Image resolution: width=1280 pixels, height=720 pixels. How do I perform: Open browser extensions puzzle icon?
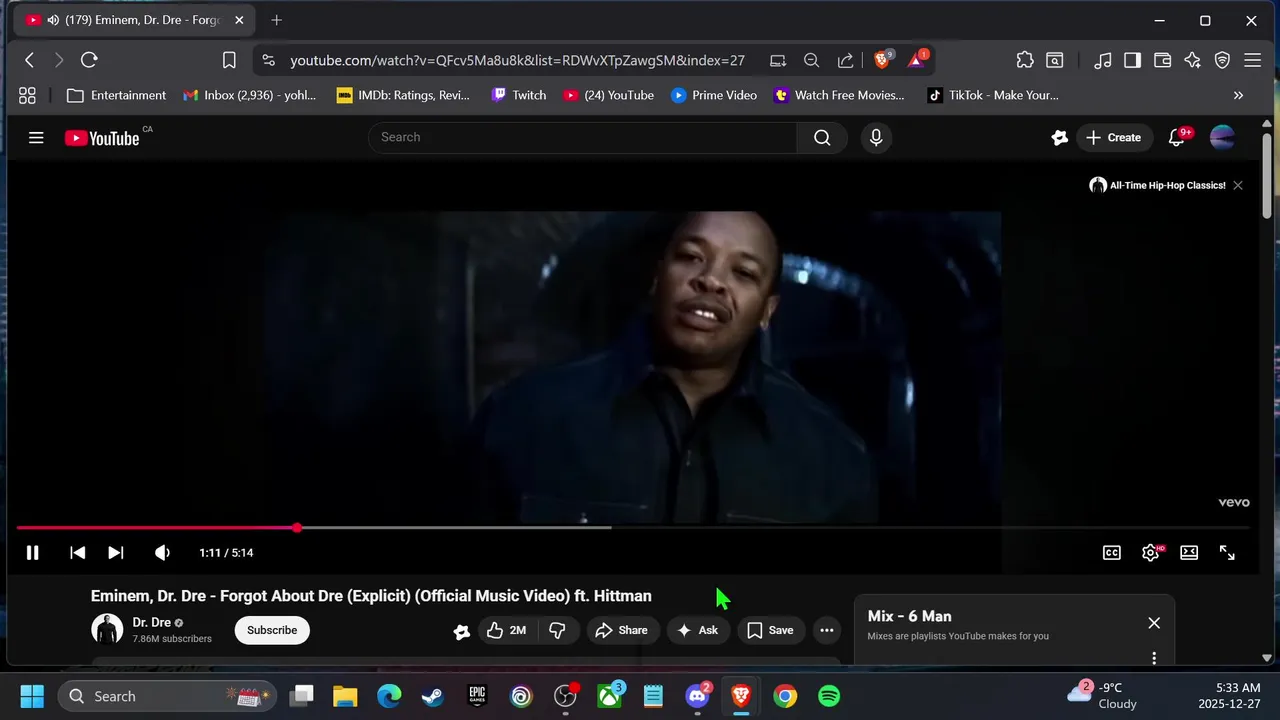click(1025, 60)
